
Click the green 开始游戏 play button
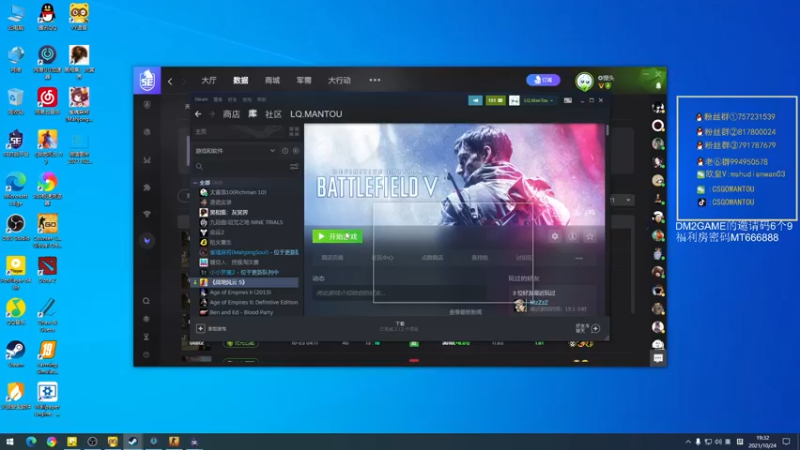tap(337, 236)
